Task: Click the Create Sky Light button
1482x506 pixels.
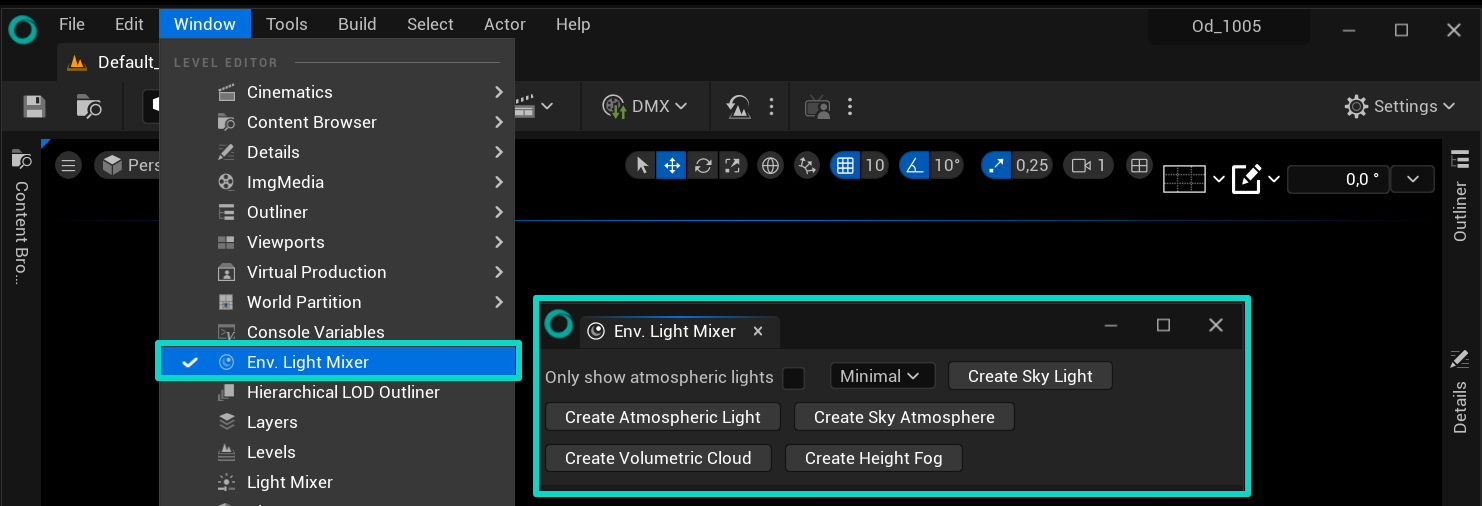Action: [1030, 376]
